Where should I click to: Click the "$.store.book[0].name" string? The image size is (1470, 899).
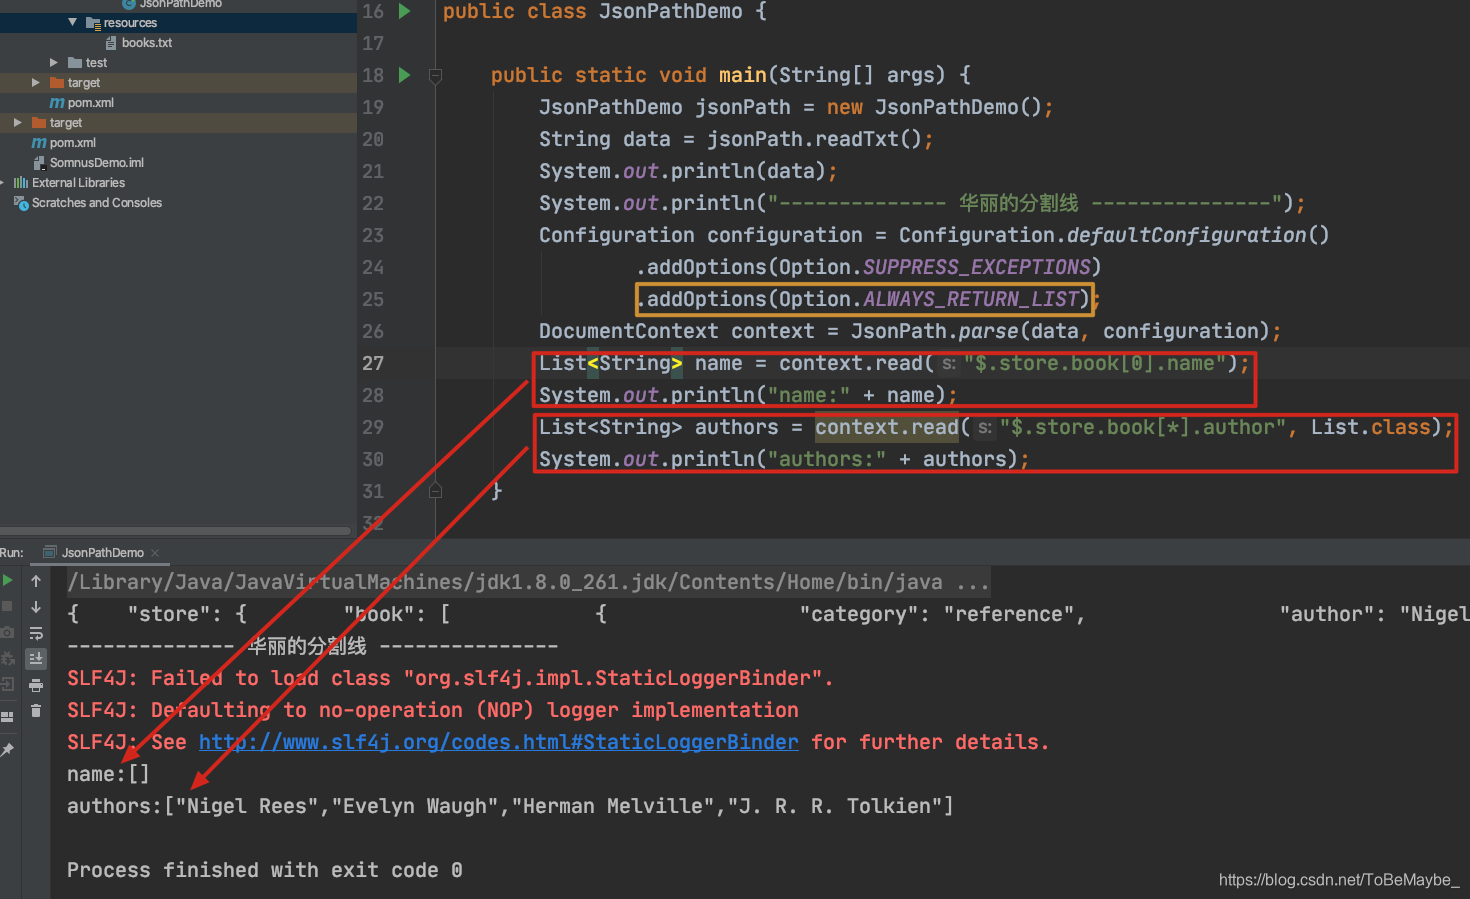tap(1095, 363)
